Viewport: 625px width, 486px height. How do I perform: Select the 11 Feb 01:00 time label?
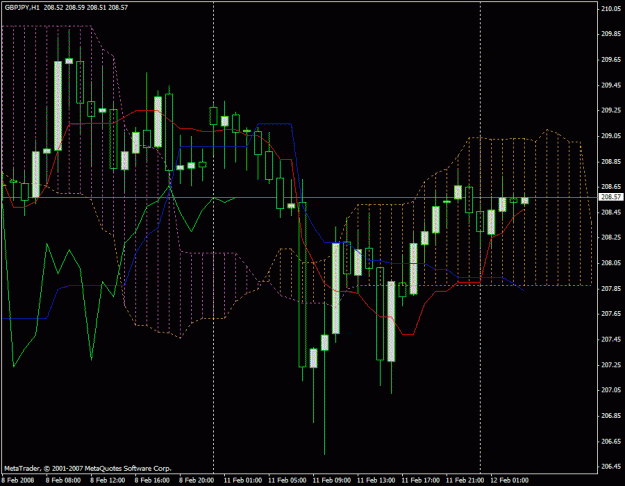tap(243, 480)
